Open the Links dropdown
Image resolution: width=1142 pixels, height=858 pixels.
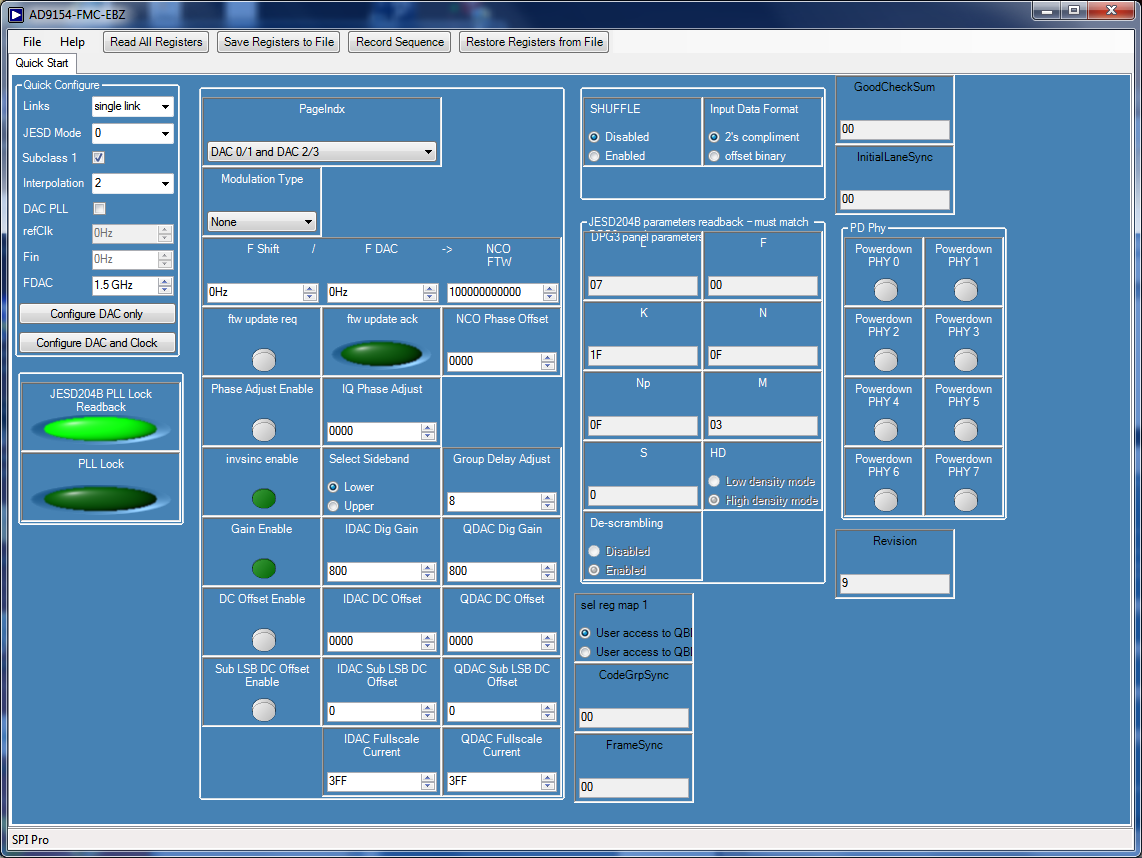(133, 106)
